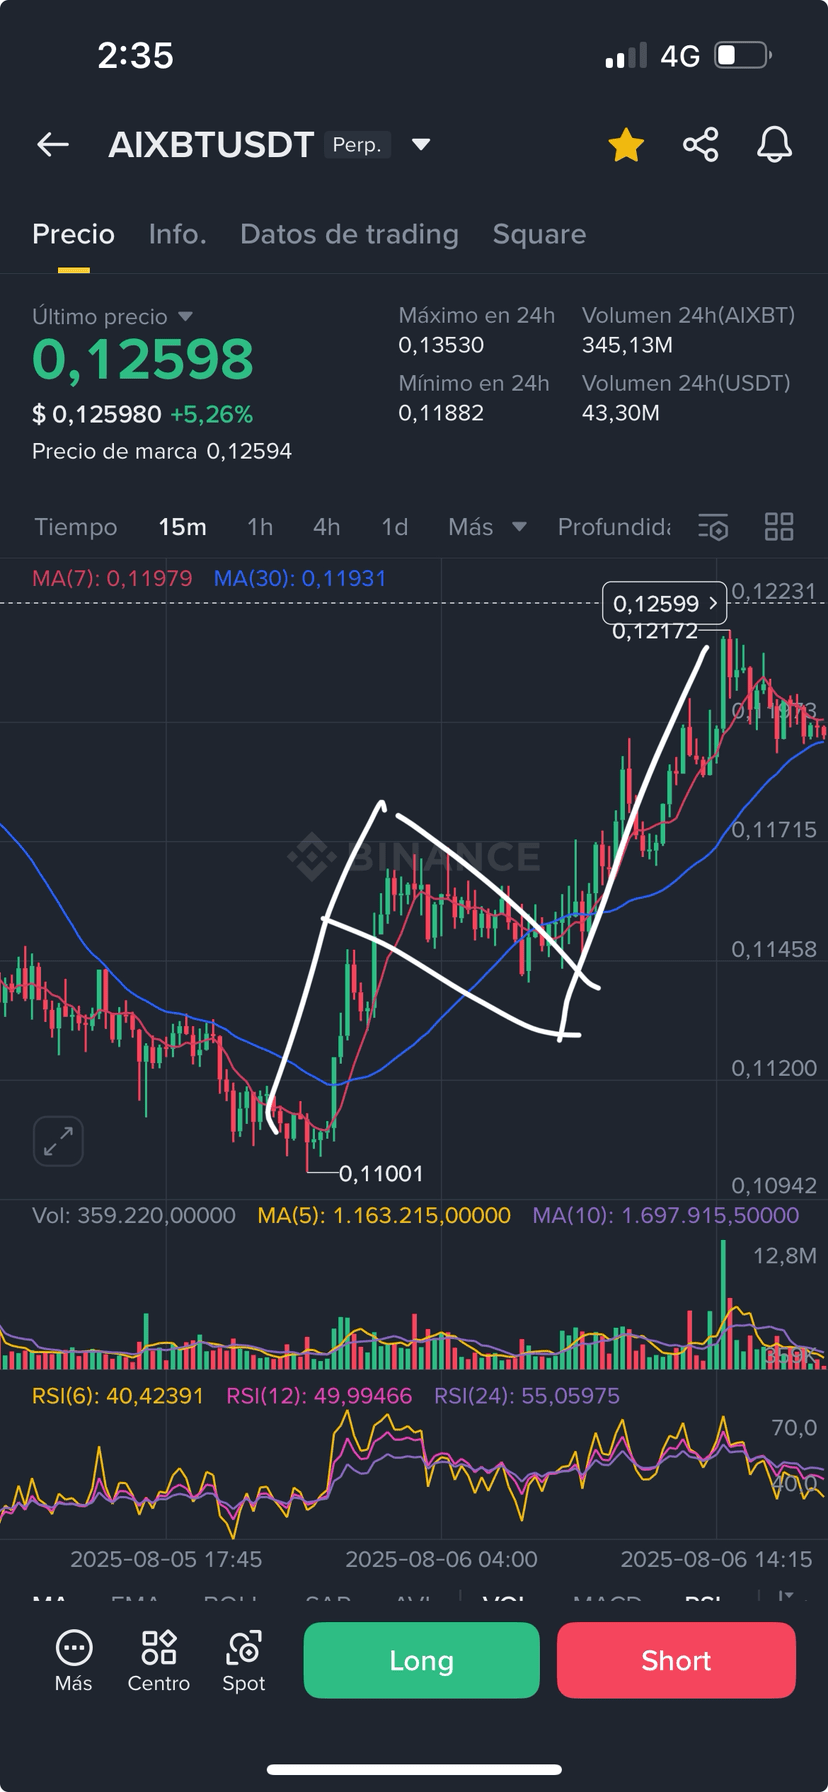Screen dimensions: 828x1792
Task: Tap the red Short button
Action: tap(676, 1660)
